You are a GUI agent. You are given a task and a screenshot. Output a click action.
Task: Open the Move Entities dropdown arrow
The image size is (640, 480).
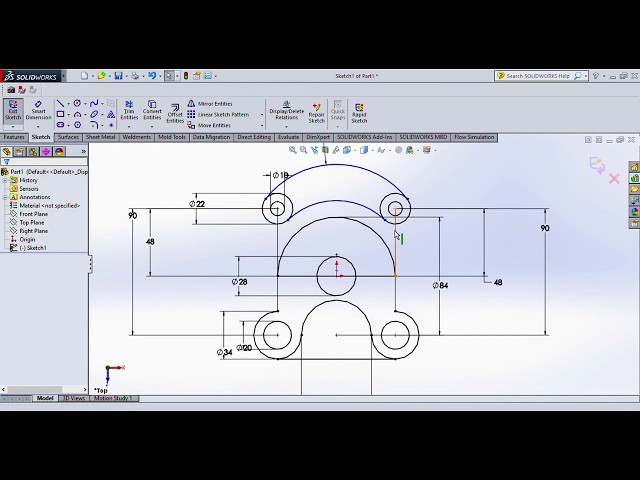click(262, 125)
